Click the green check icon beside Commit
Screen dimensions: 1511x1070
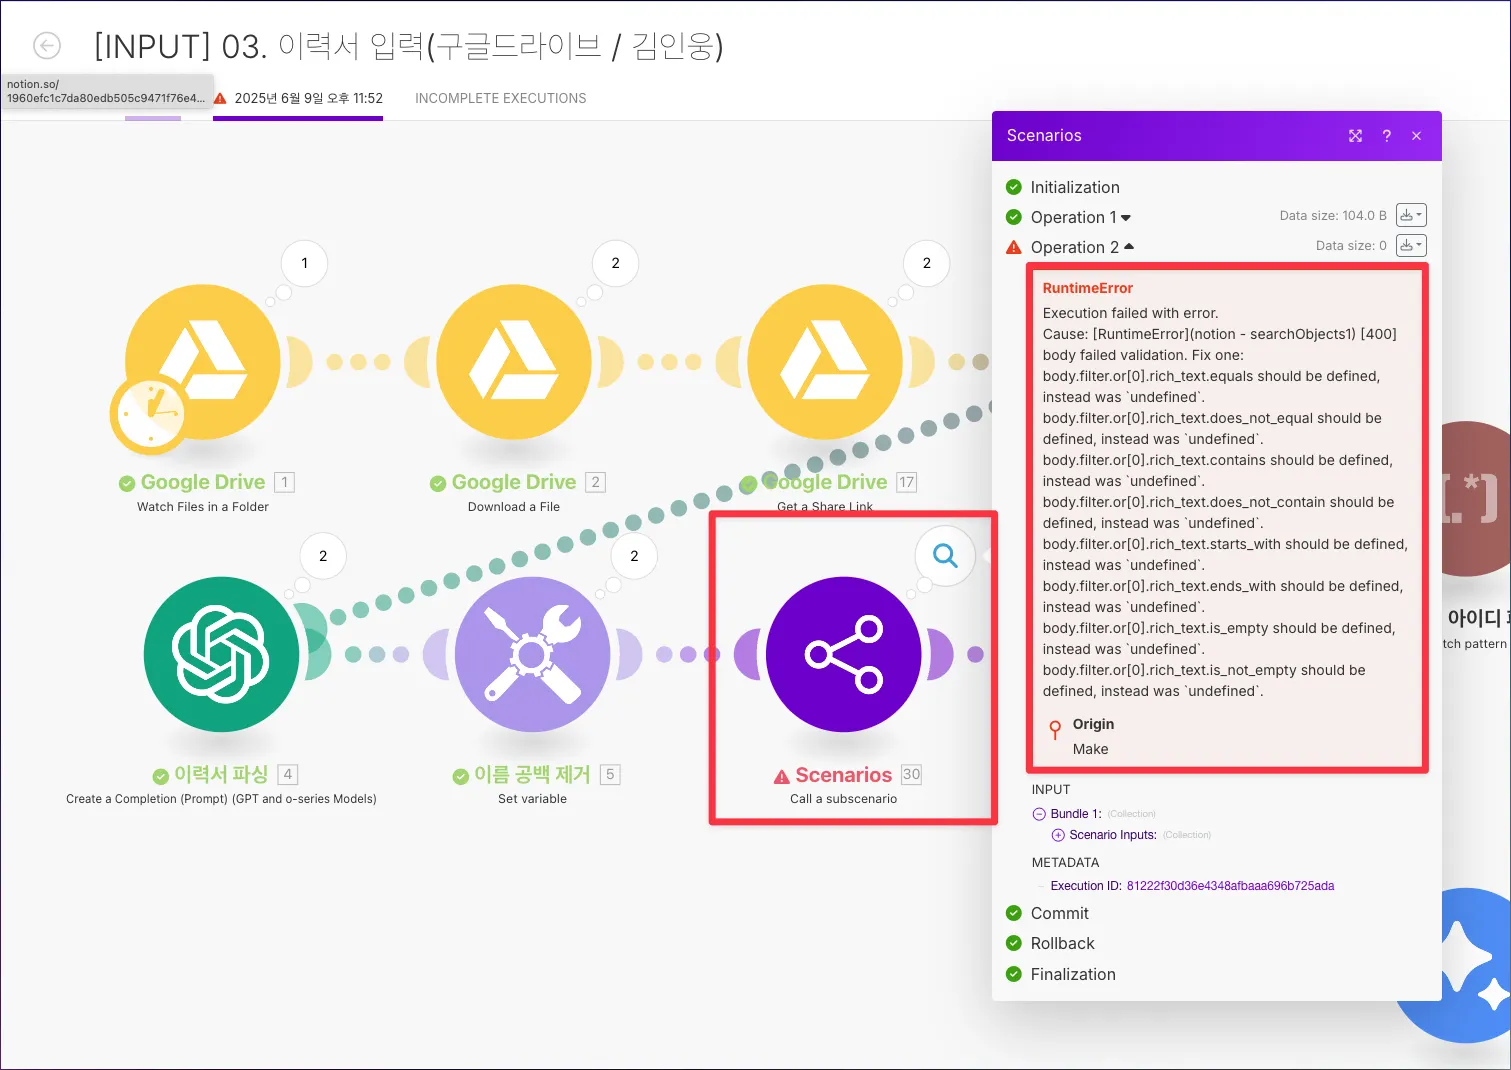1014,913
